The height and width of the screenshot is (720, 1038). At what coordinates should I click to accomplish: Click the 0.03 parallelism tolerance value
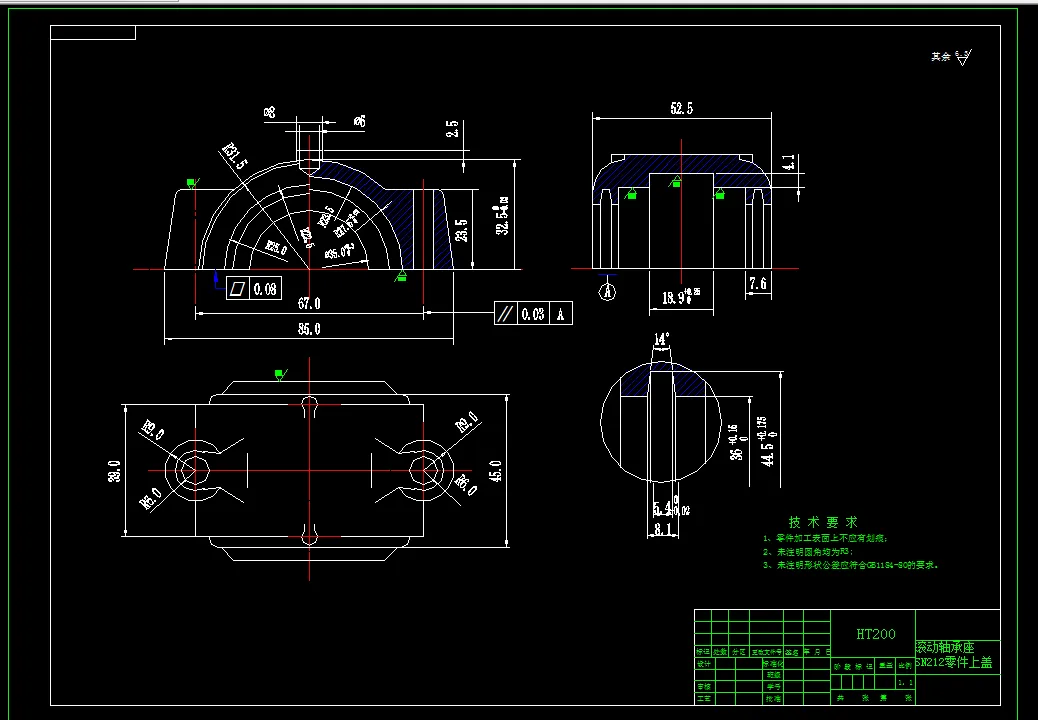533,314
